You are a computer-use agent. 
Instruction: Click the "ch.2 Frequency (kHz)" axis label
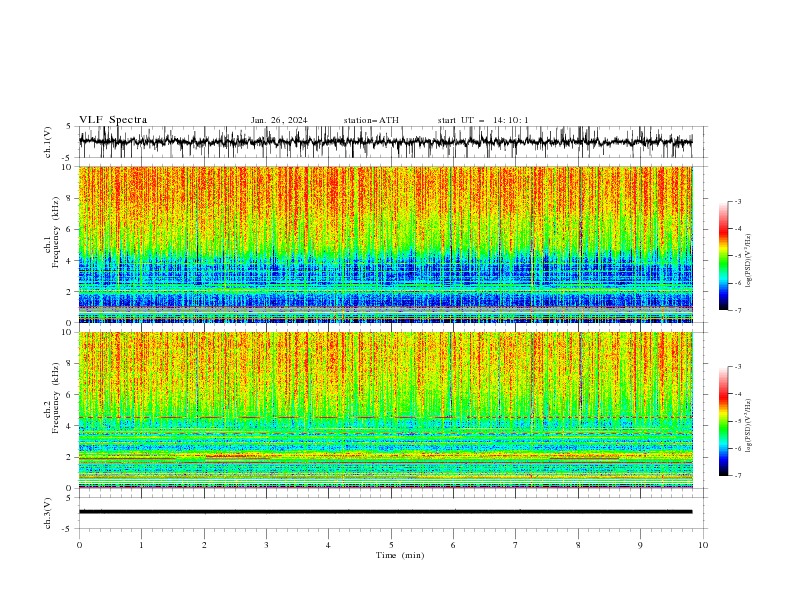point(52,398)
